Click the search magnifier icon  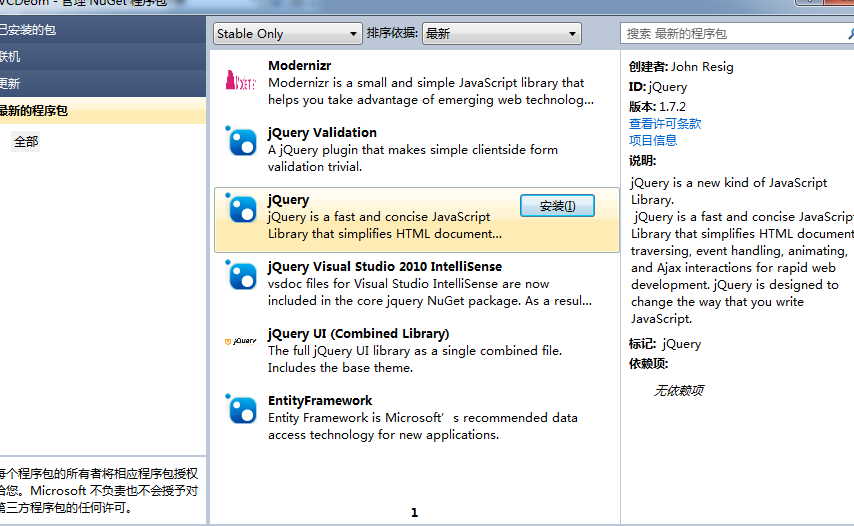click(x=850, y=34)
